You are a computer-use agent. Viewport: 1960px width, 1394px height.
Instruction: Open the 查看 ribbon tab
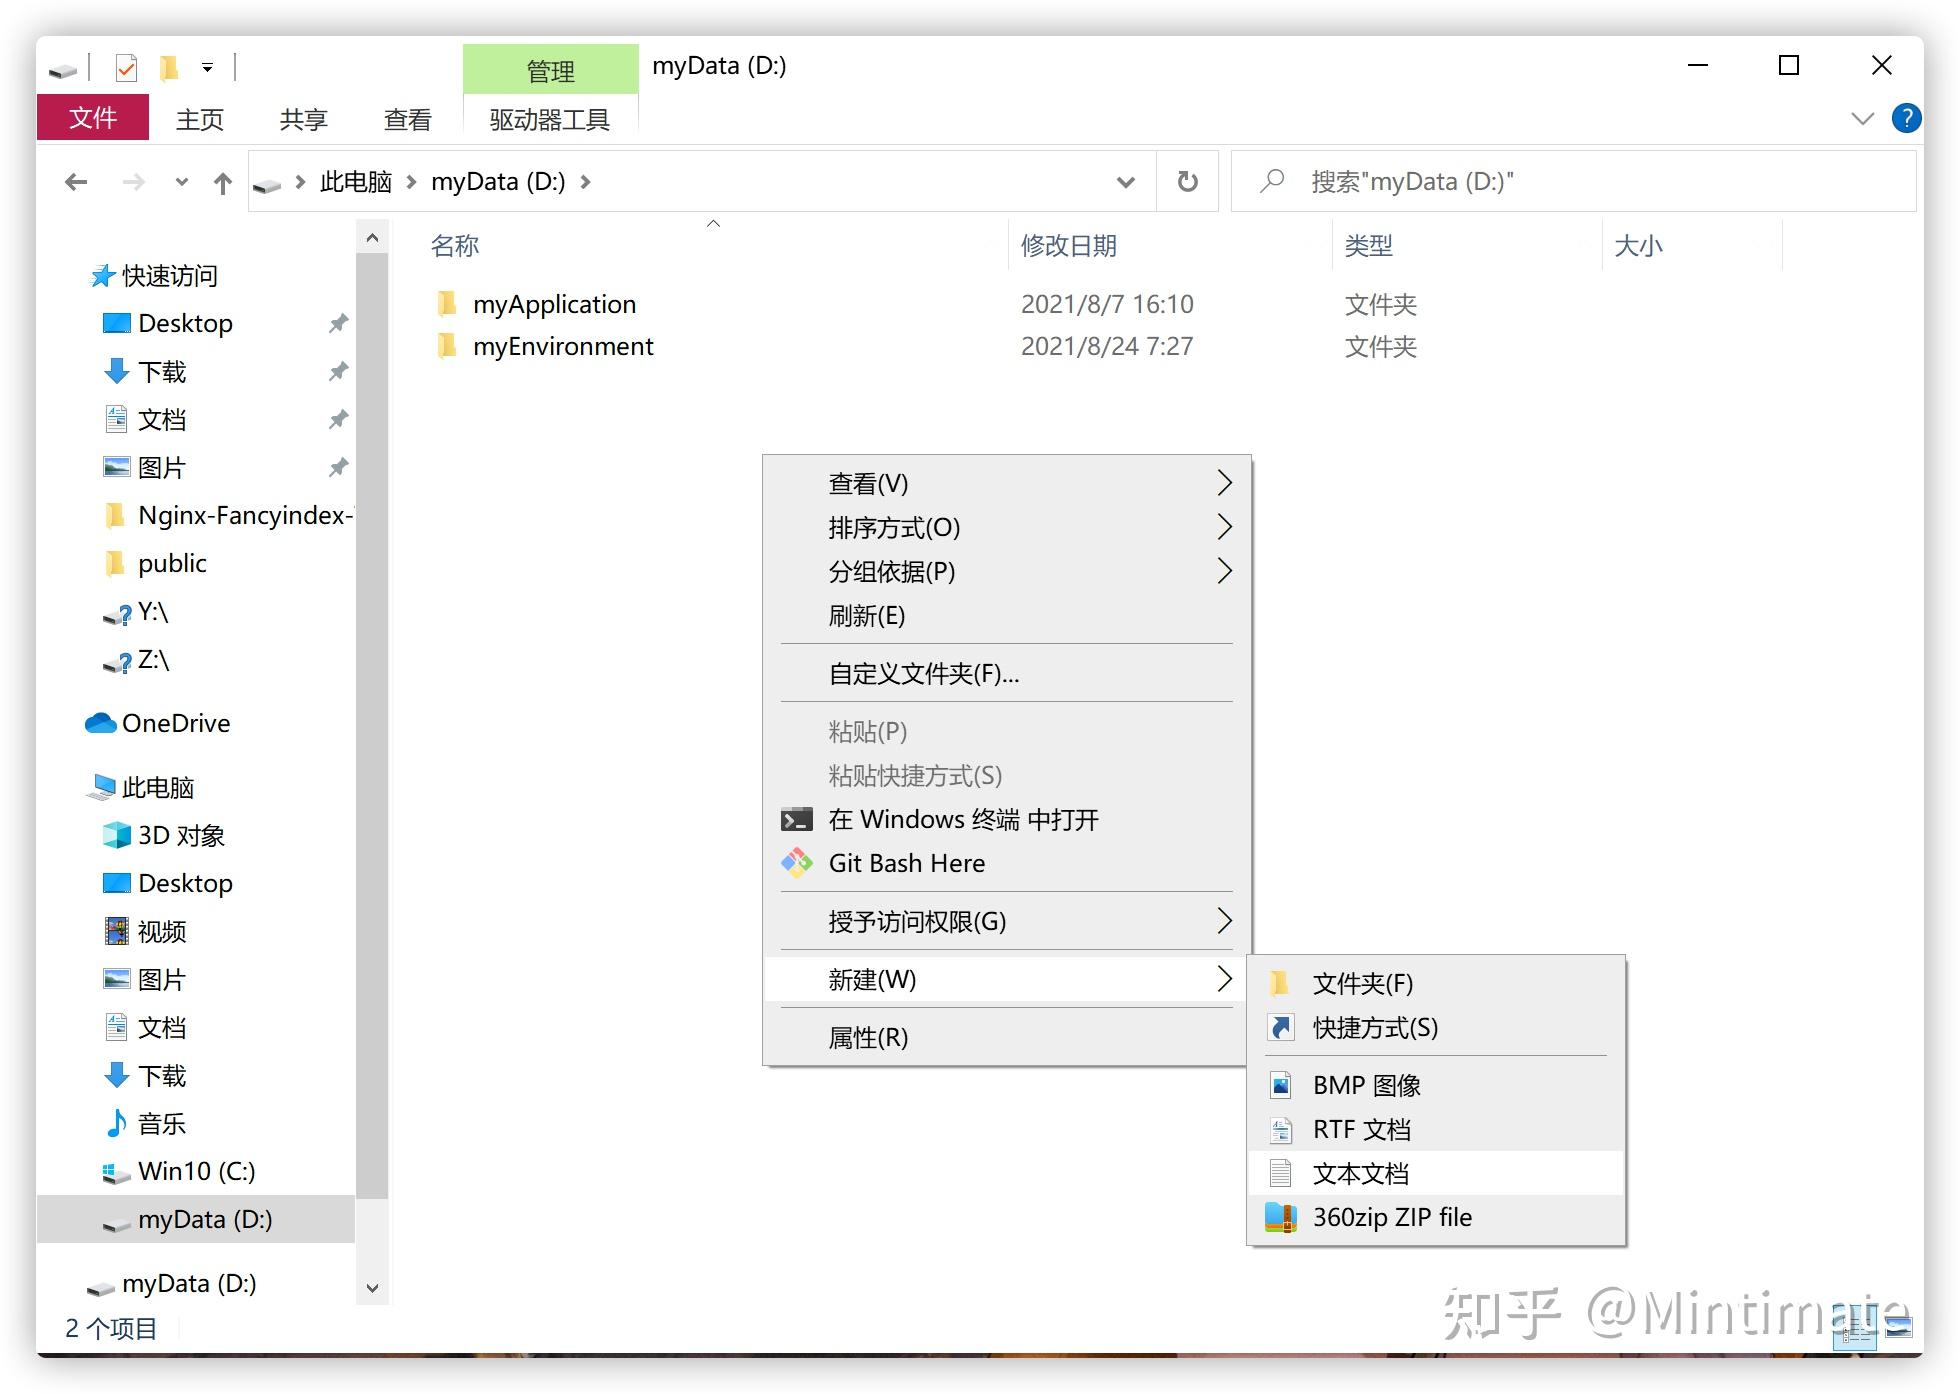407,120
